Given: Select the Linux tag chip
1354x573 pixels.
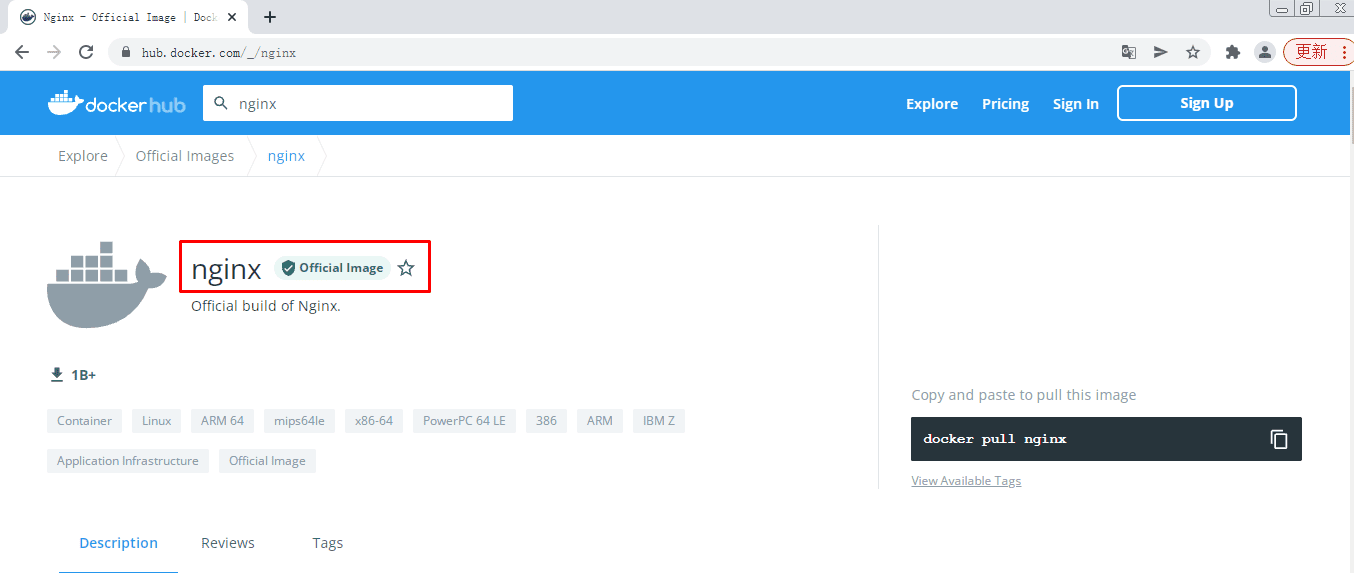Looking at the screenshot, I should coord(156,421).
